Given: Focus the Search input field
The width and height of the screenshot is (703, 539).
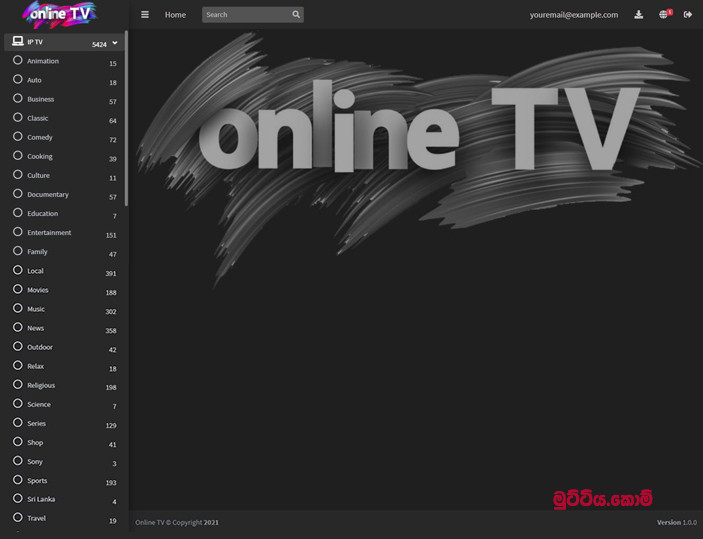Looking at the screenshot, I should [247, 15].
